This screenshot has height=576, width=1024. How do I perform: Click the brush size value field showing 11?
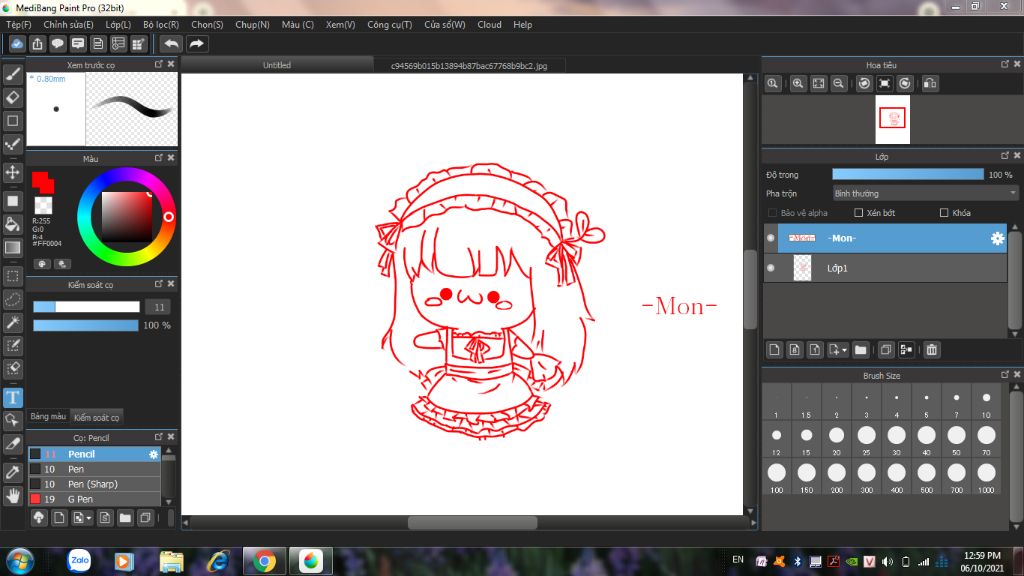point(159,307)
